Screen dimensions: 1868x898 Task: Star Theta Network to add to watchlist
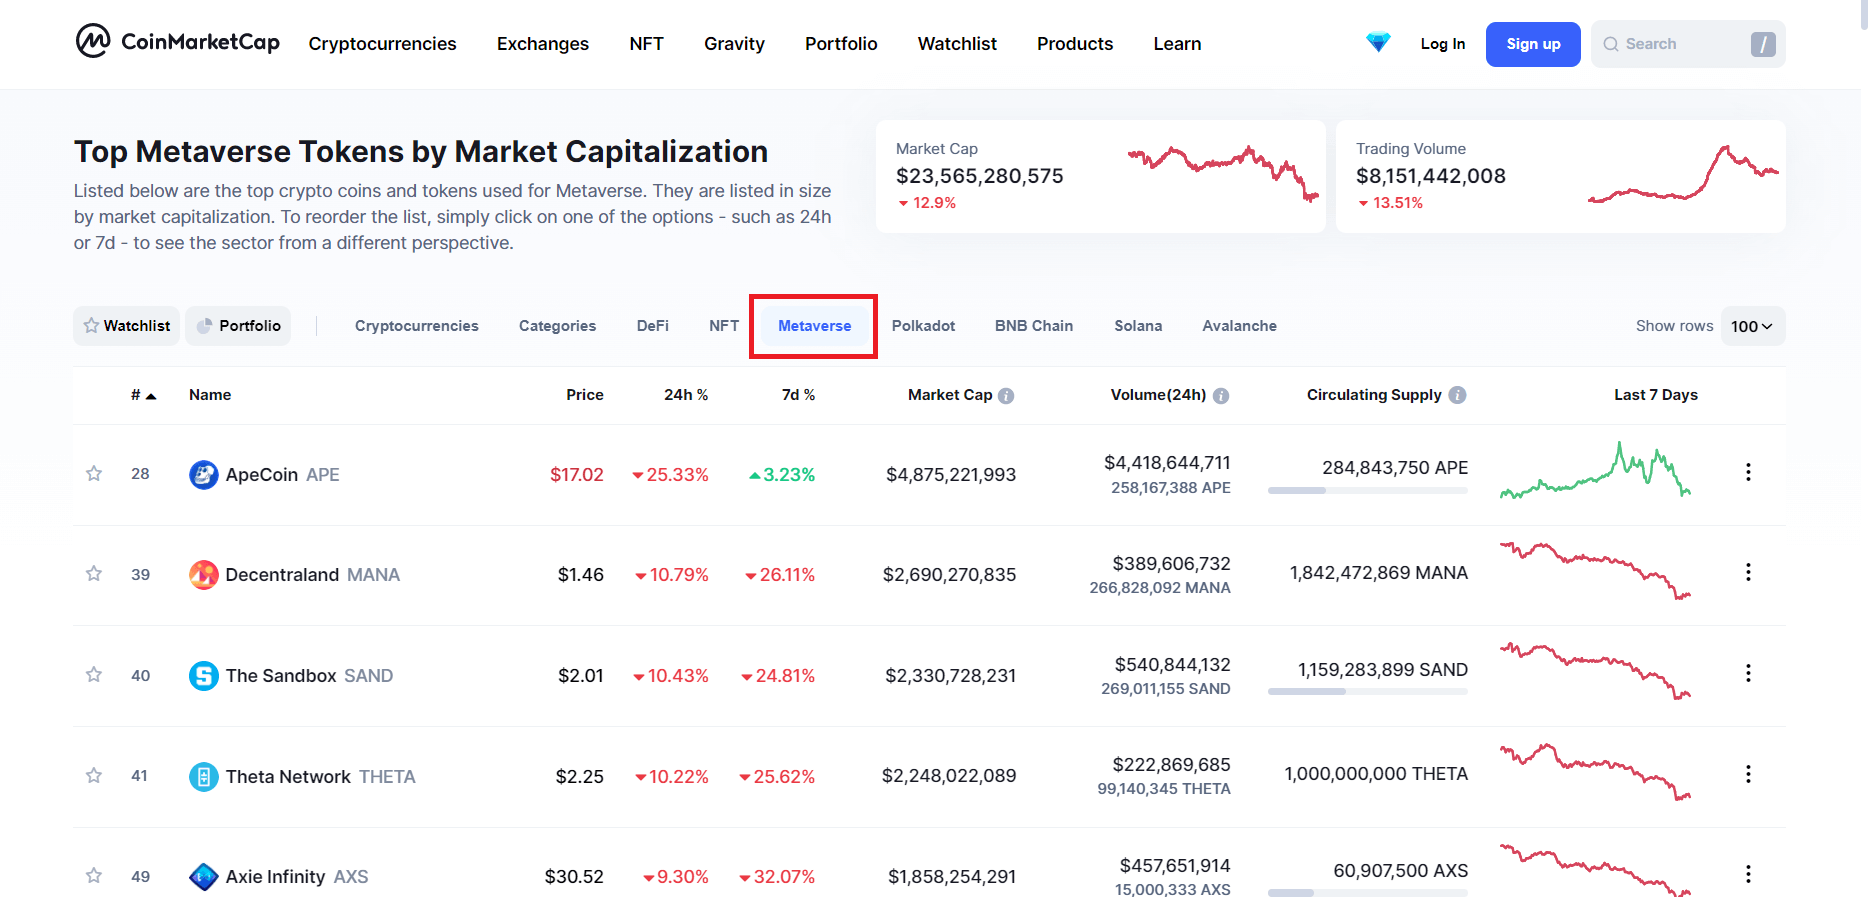pos(94,775)
